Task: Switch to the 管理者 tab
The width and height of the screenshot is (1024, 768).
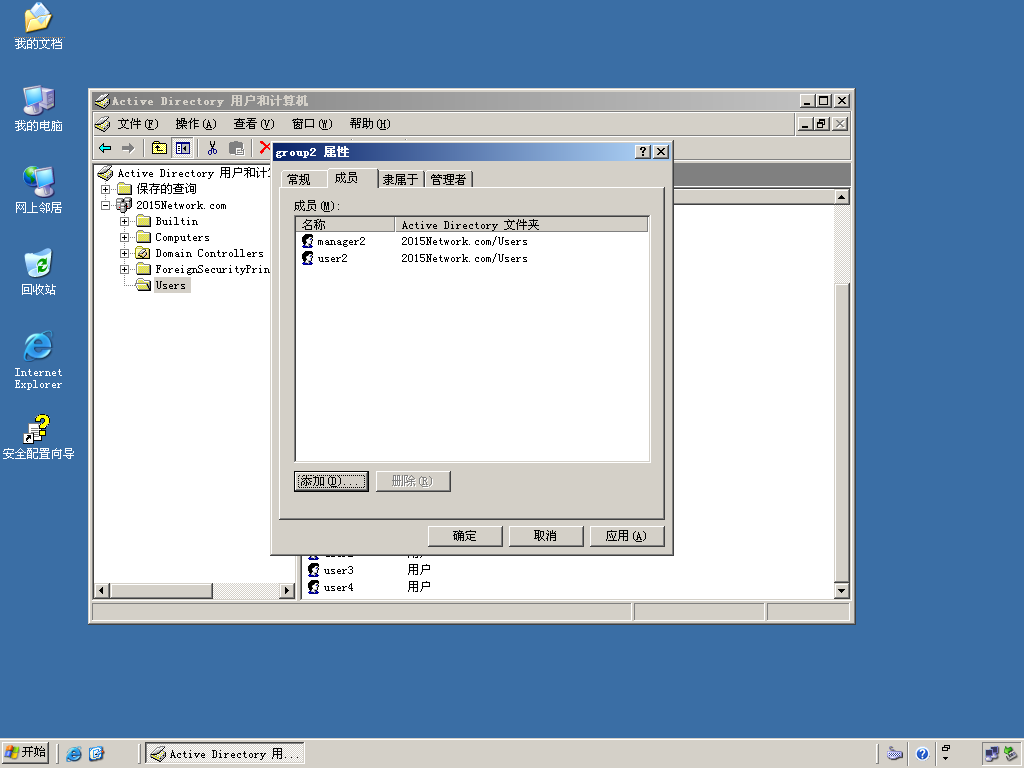Action: tap(448, 179)
